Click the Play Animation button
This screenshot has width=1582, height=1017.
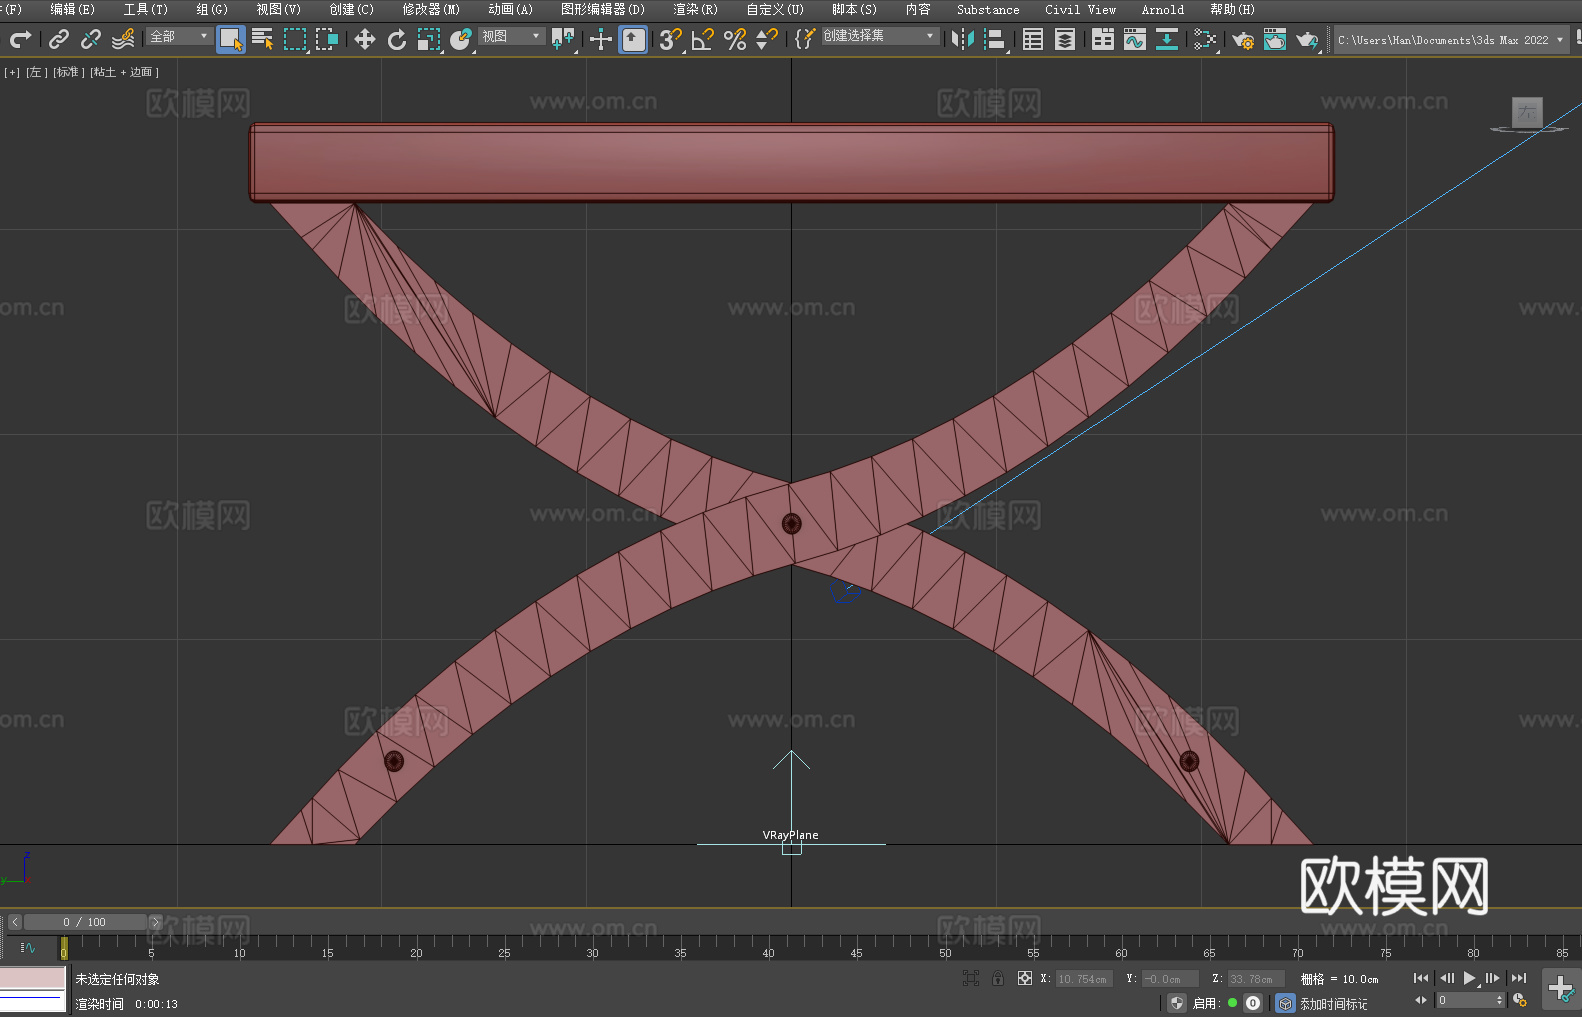click(1470, 978)
